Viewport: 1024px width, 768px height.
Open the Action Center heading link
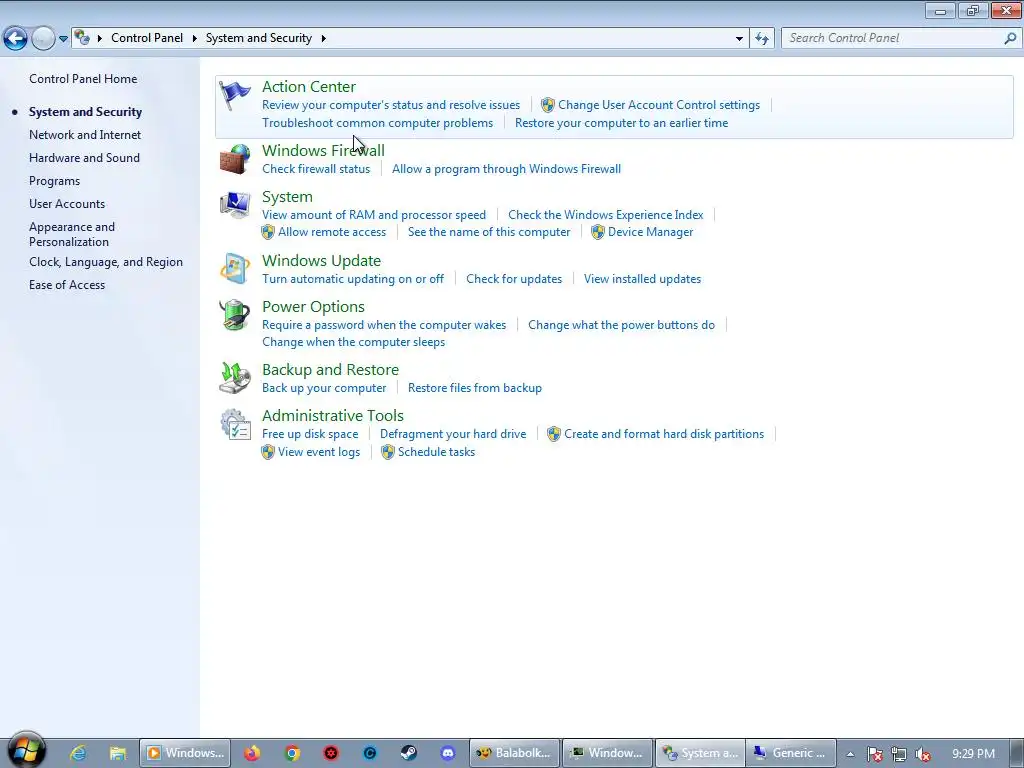309,86
